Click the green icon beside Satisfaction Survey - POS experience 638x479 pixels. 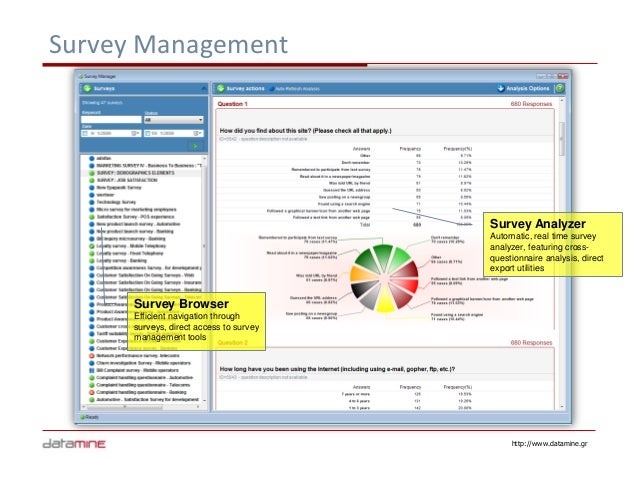point(92,217)
